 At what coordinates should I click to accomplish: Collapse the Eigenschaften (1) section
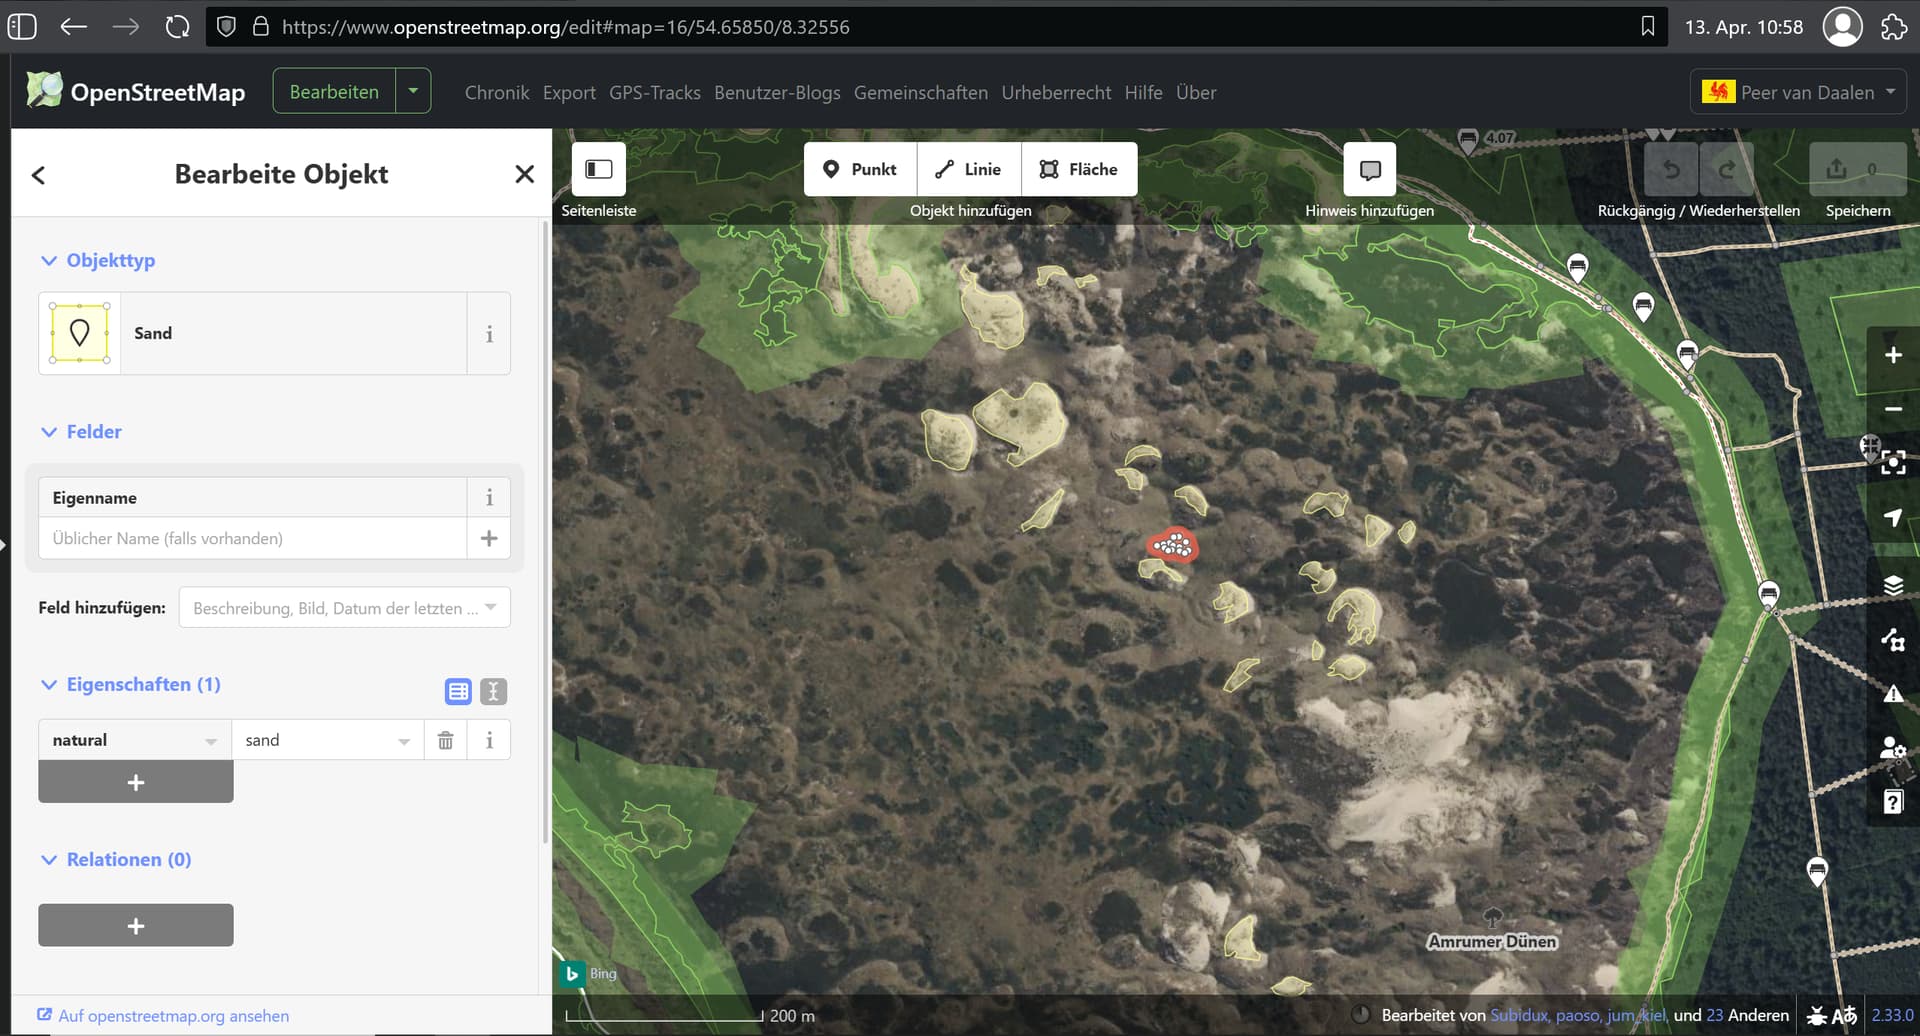tap(131, 684)
